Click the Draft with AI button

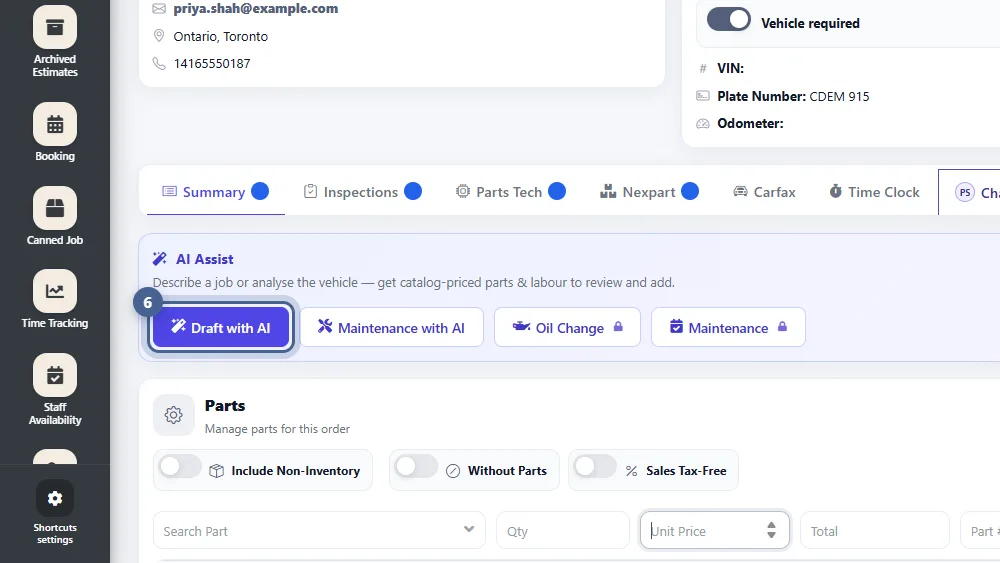[x=221, y=328]
